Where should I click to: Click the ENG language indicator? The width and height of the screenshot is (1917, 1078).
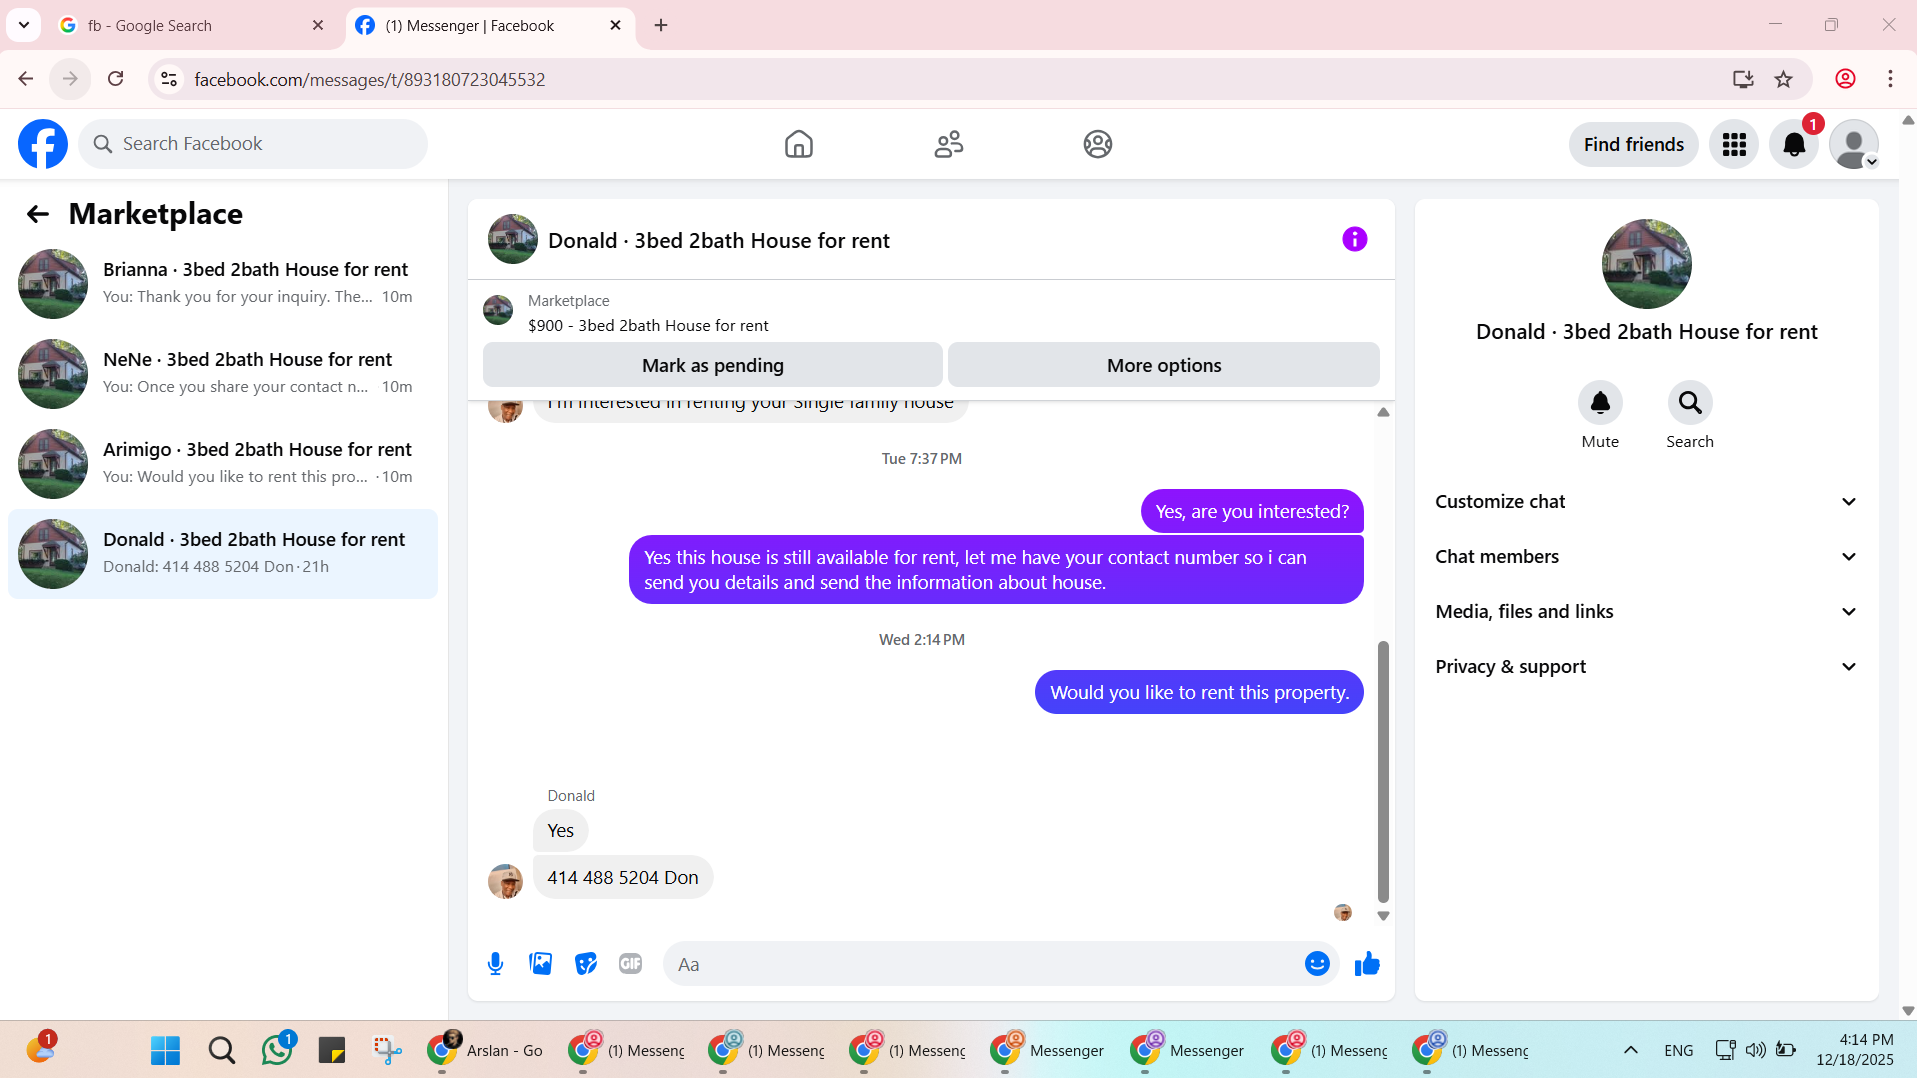[x=1678, y=1051]
